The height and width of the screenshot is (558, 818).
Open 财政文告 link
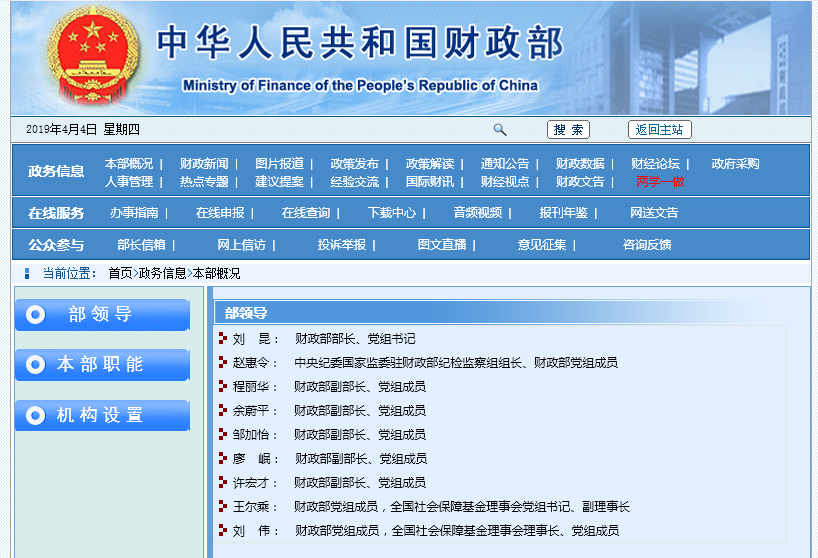[580, 181]
